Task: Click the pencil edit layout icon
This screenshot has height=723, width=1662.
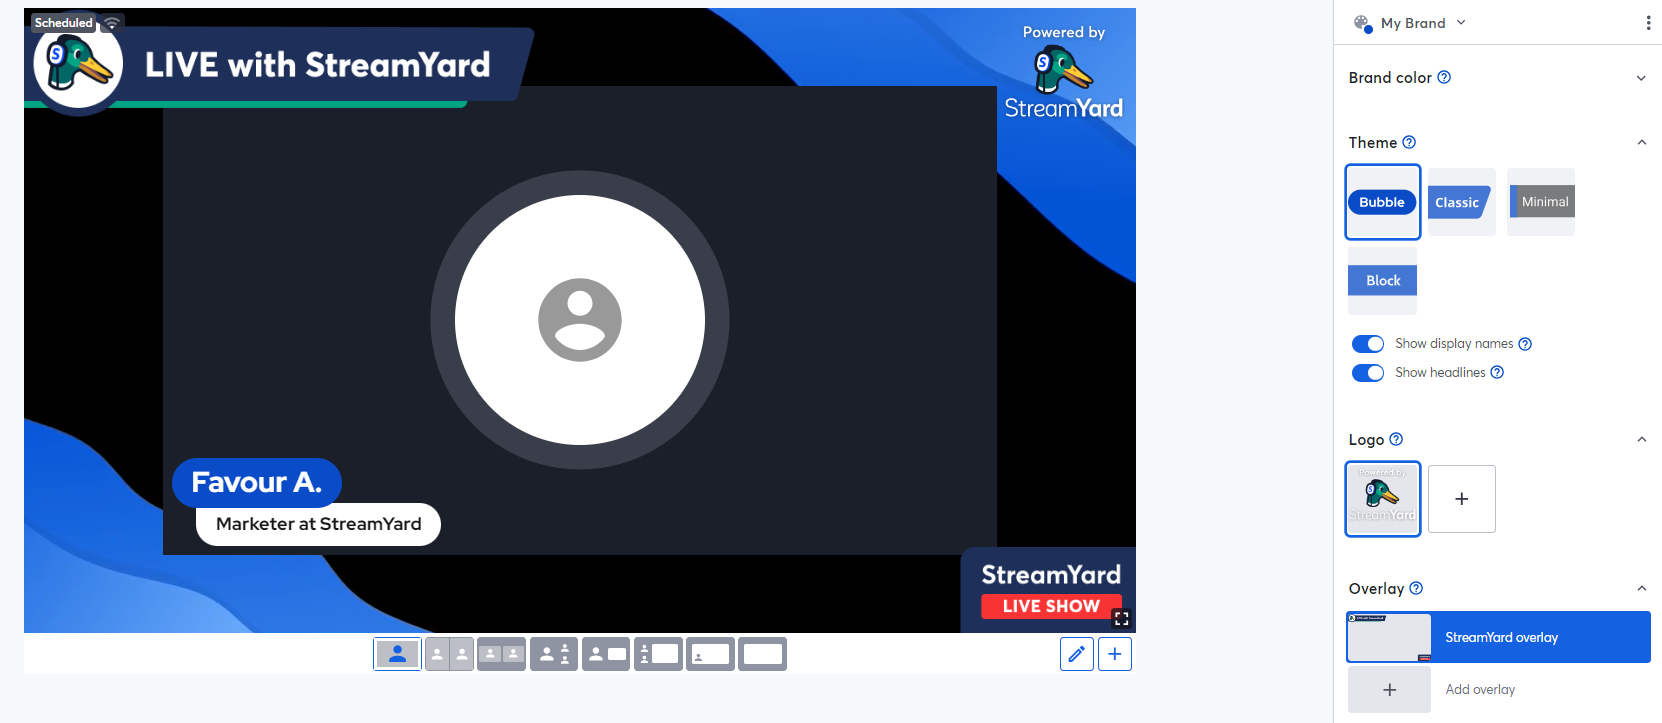Action: pyautogui.click(x=1076, y=654)
